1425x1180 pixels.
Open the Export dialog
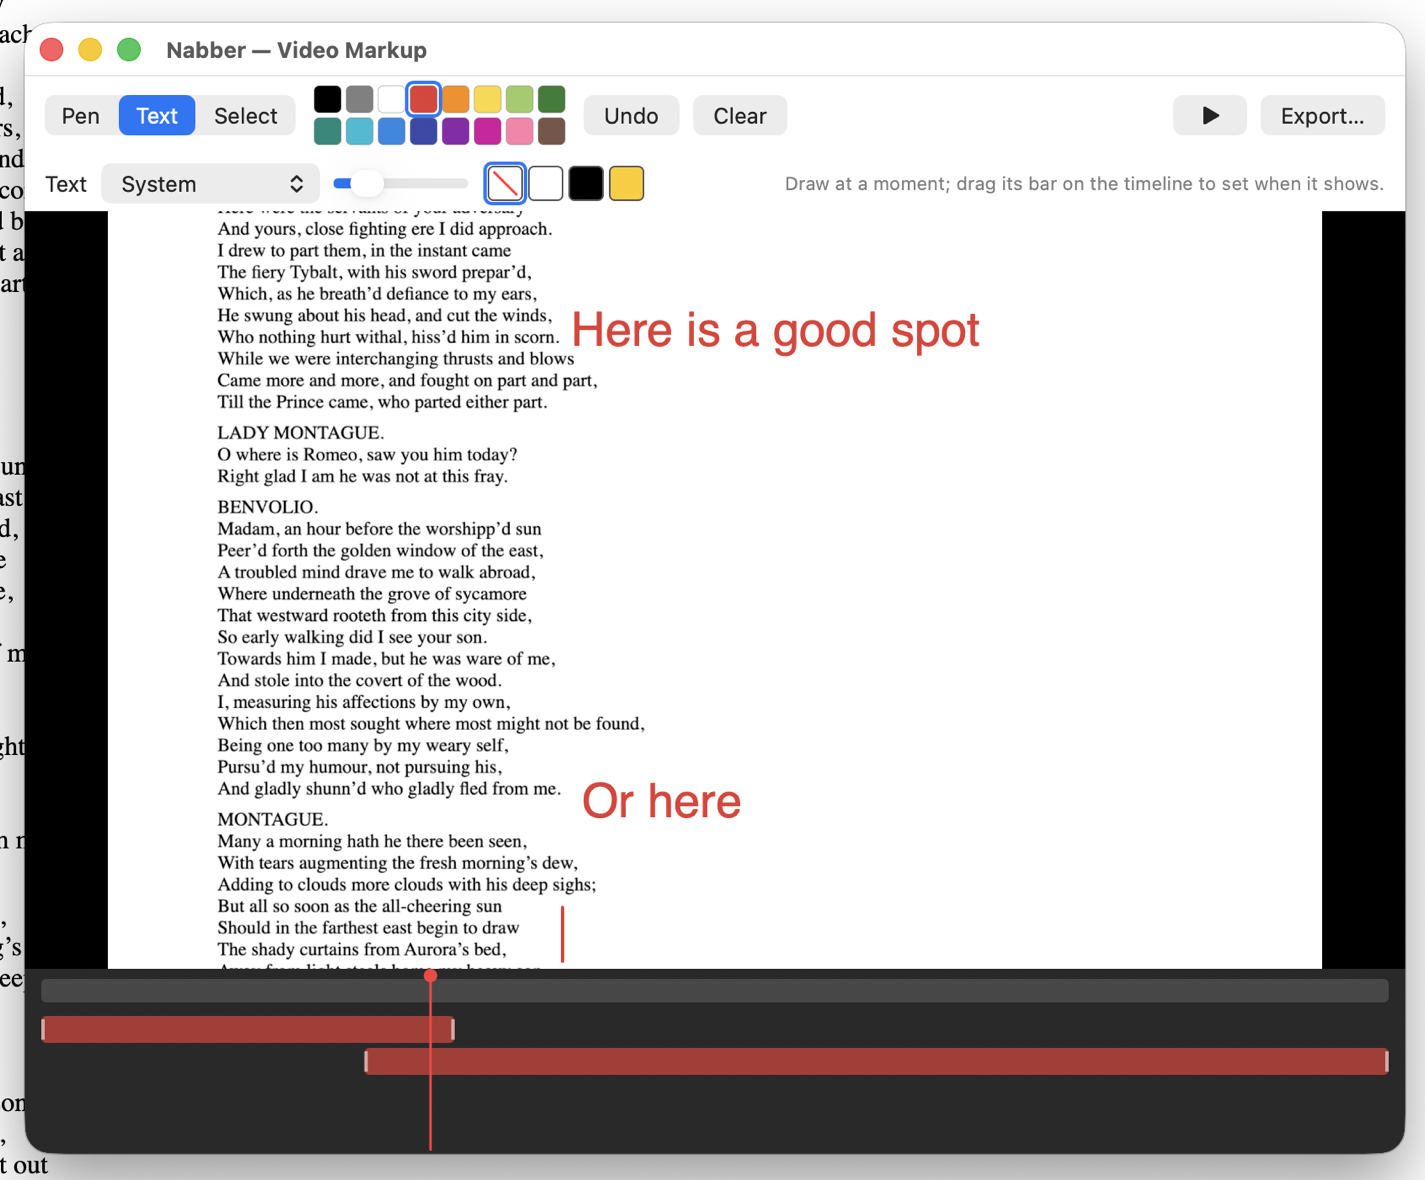point(1322,116)
